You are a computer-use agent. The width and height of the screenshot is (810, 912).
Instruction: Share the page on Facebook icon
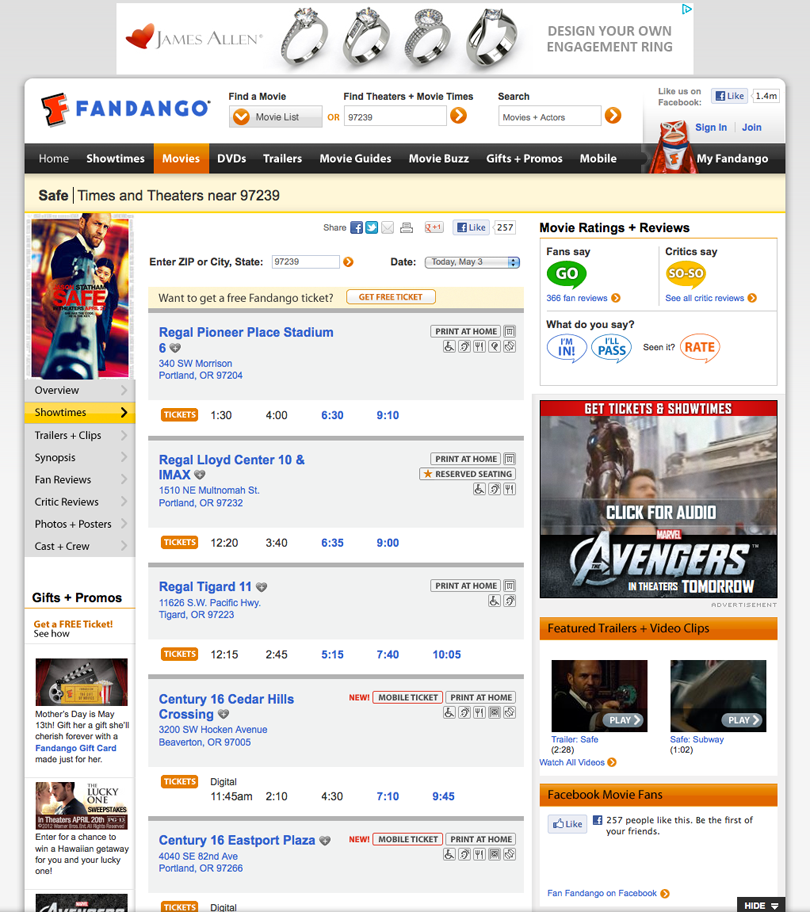356,227
